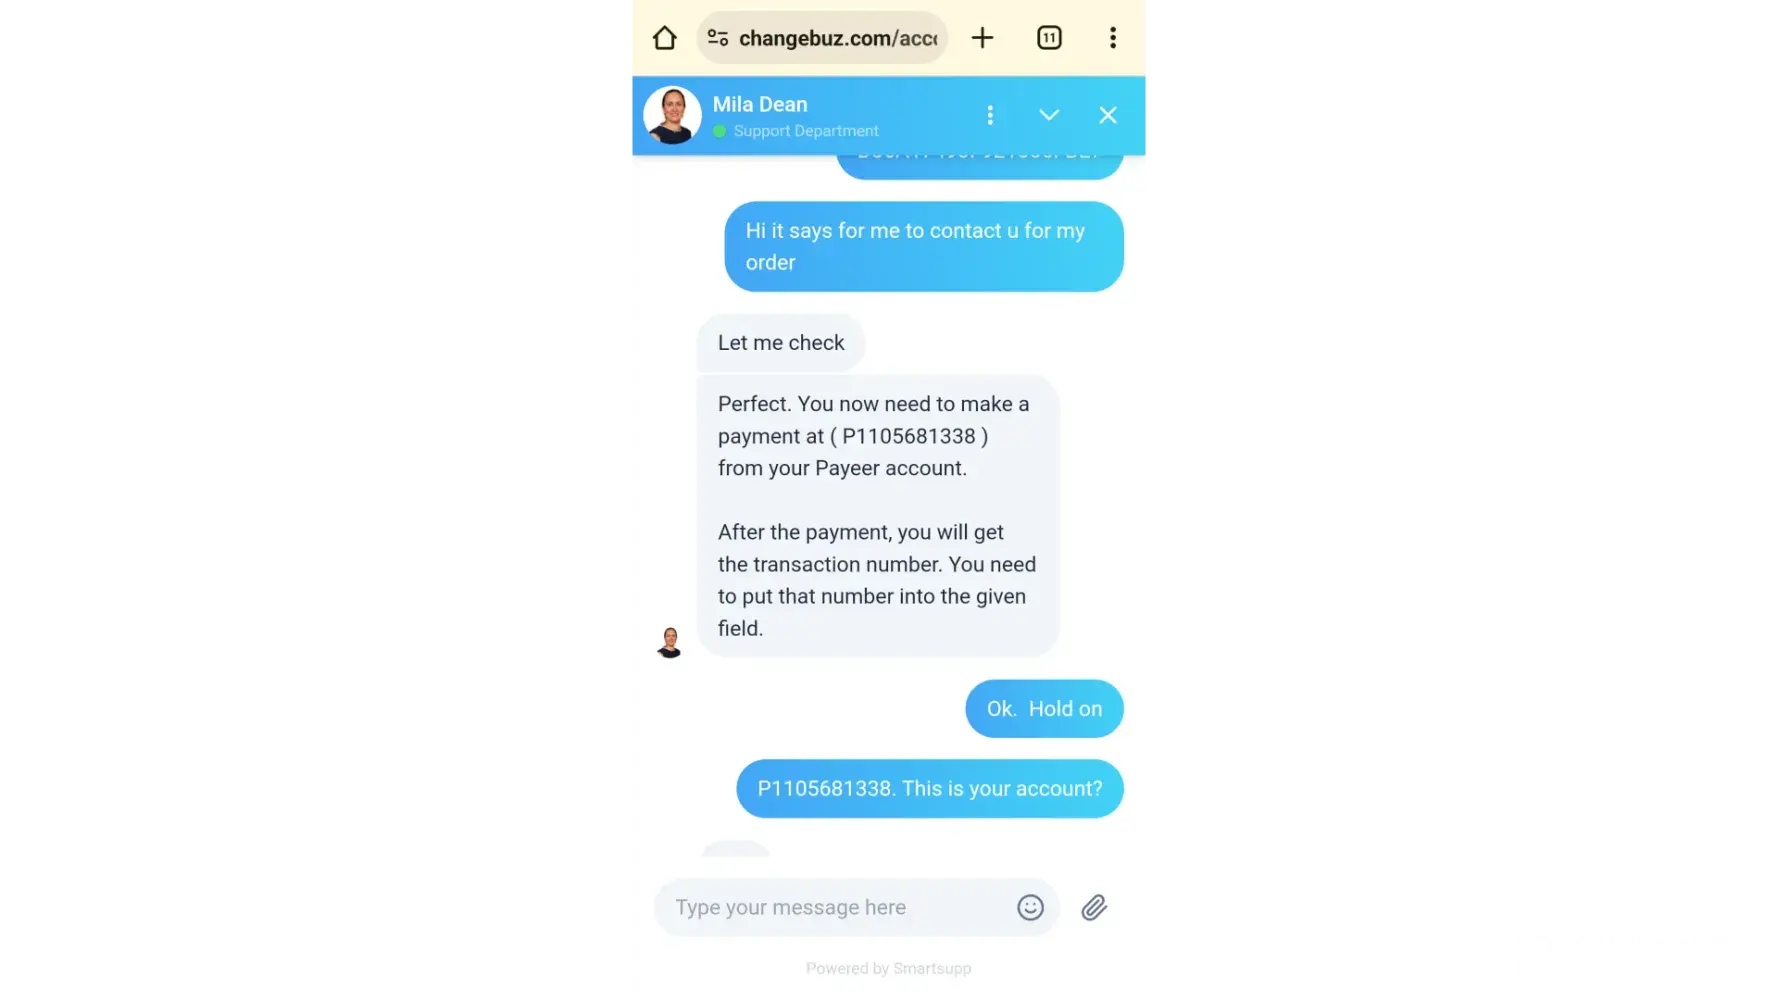Tap the 'contact u for my order' message

[x=924, y=247]
